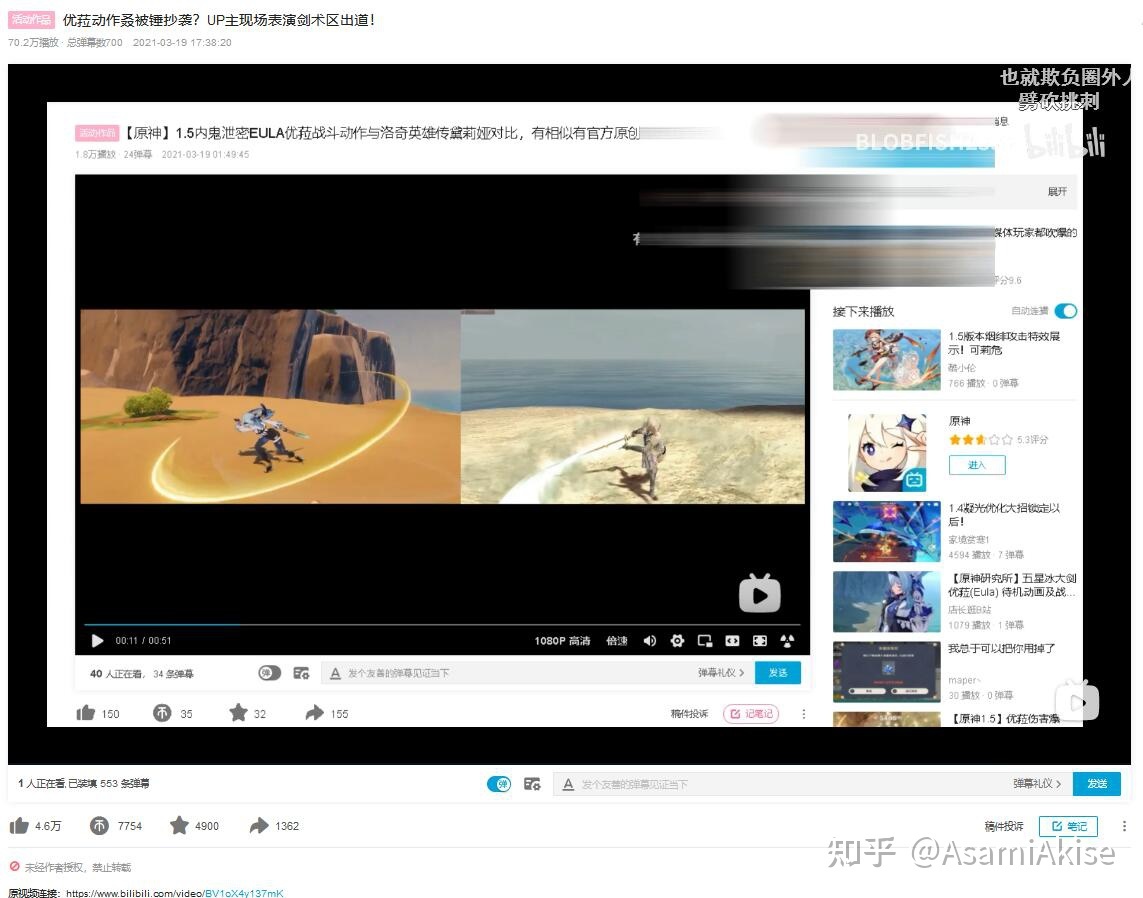
Task: Click the 接下来播放 heading
Action: pyautogui.click(x=863, y=311)
